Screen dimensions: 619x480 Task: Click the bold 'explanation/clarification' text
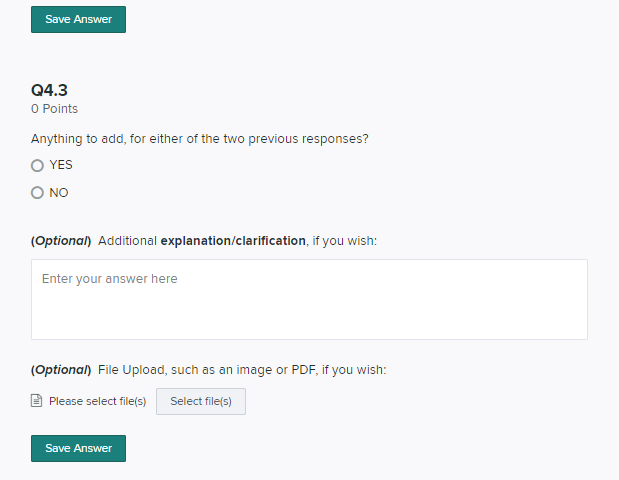[x=233, y=241]
